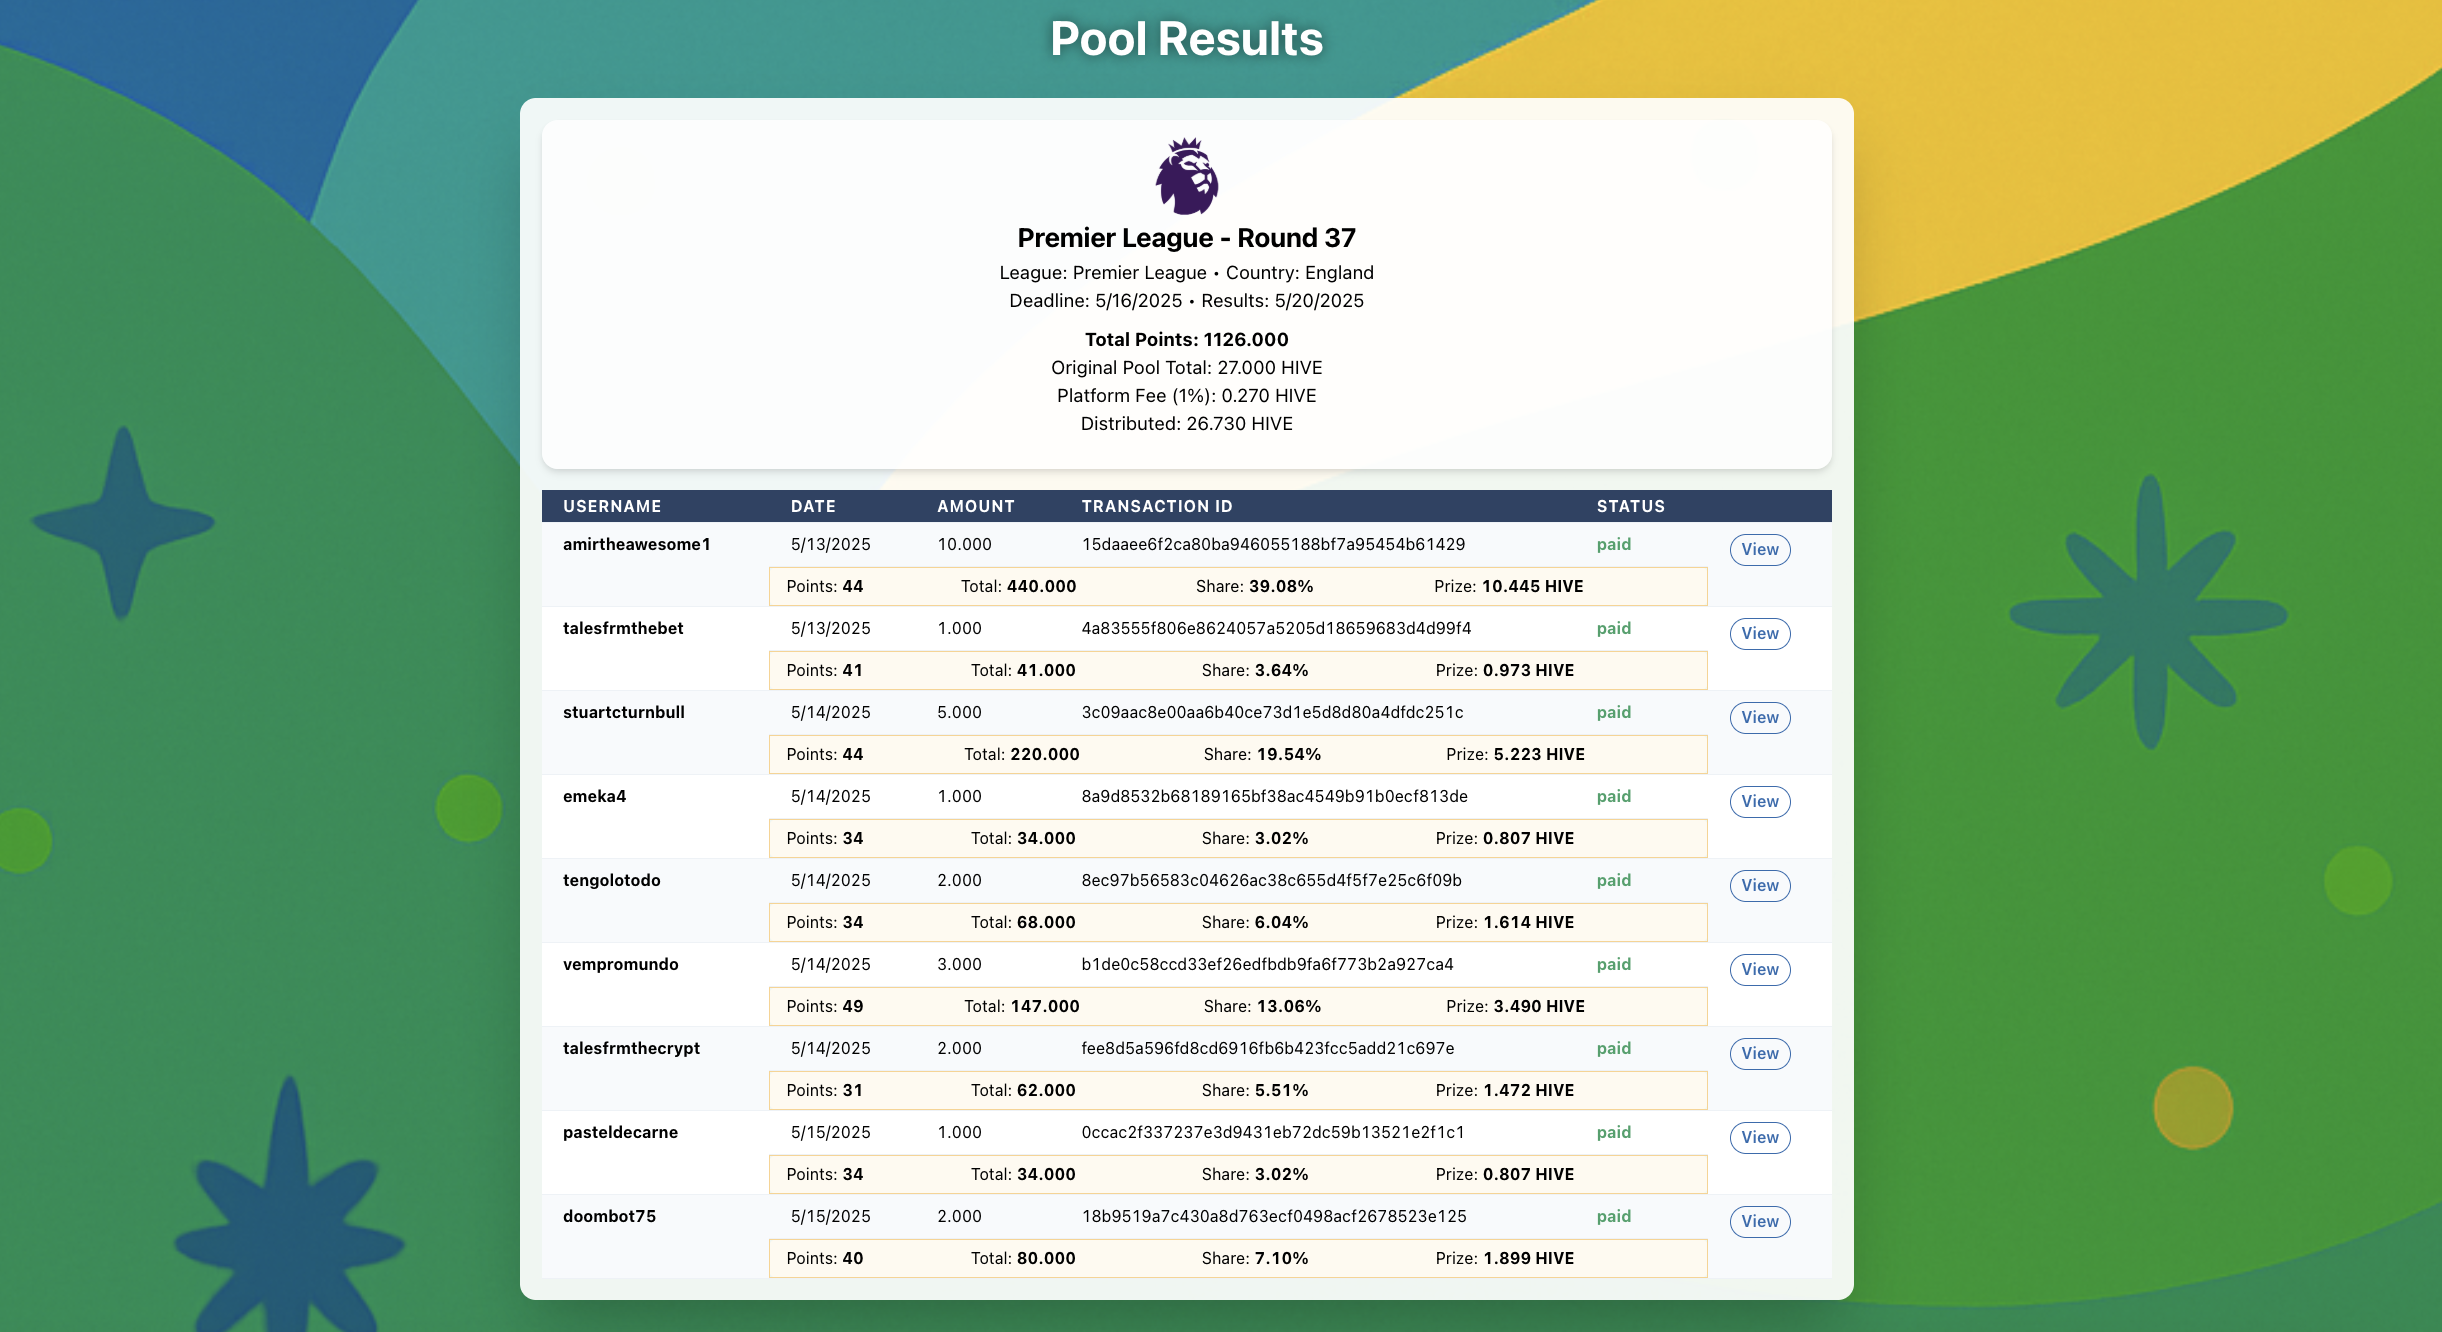Open View for doombot75 entry
Image resolution: width=2442 pixels, height=1332 pixels.
1760,1221
